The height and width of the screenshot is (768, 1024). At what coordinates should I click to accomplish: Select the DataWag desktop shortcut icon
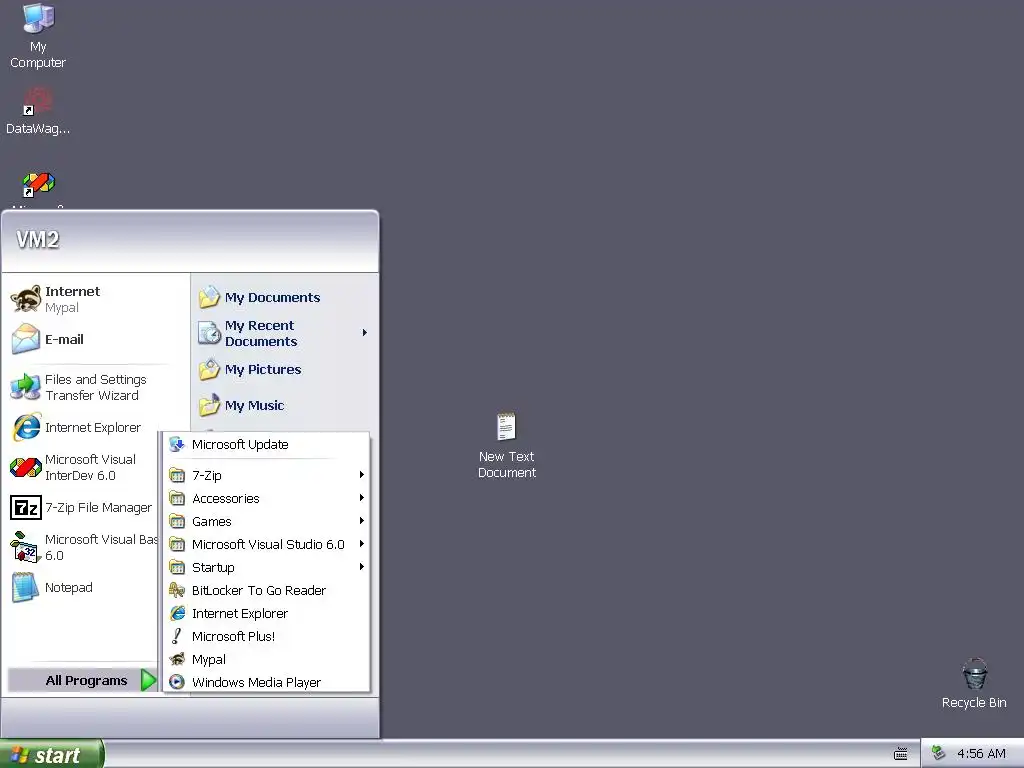[38, 101]
